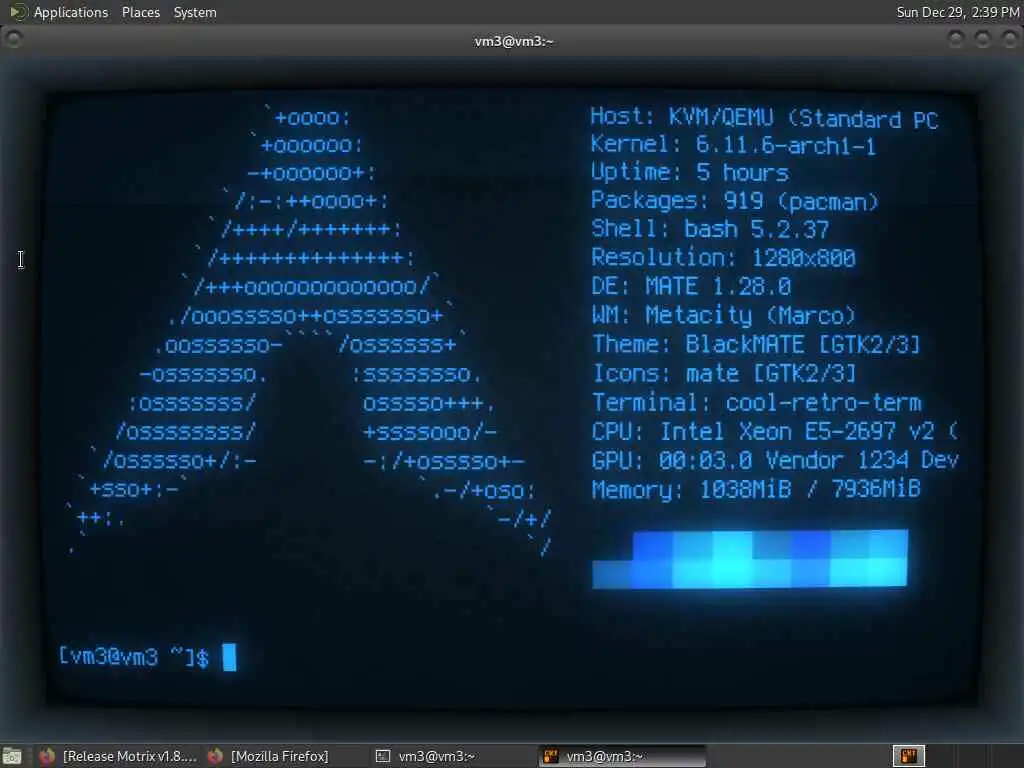This screenshot has height=768, width=1024.
Task: Minimize the vm3@vm3:~ terminal window
Action: [x=955, y=40]
